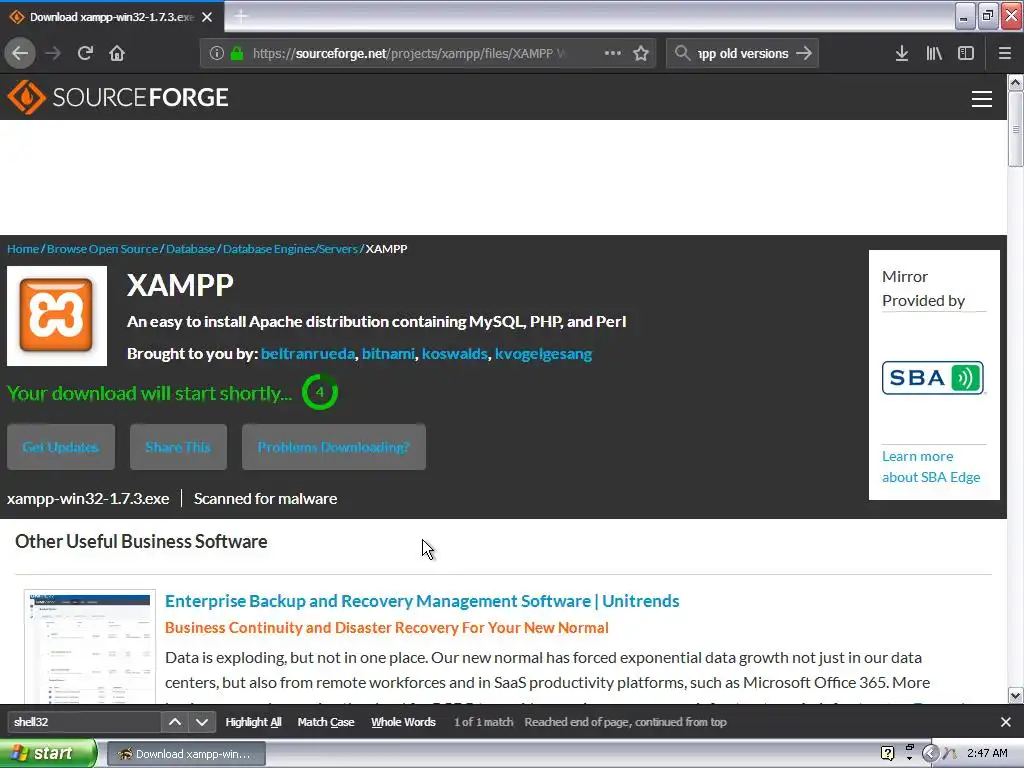The width and height of the screenshot is (1024, 768).
Task: Go to next find match arrow
Action: tap(202, 722)
